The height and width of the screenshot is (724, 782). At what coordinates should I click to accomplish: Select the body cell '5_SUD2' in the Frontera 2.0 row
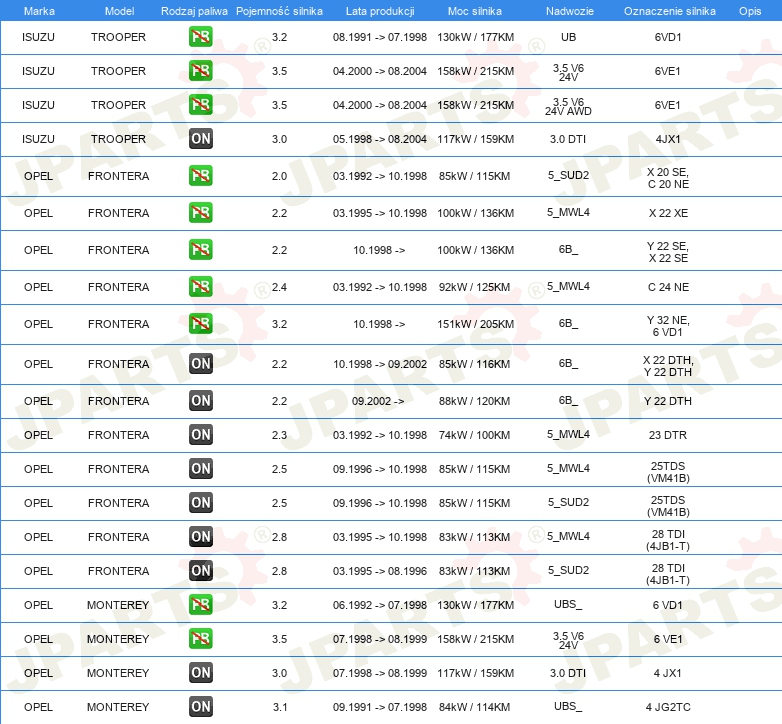(x=569, y=175)
